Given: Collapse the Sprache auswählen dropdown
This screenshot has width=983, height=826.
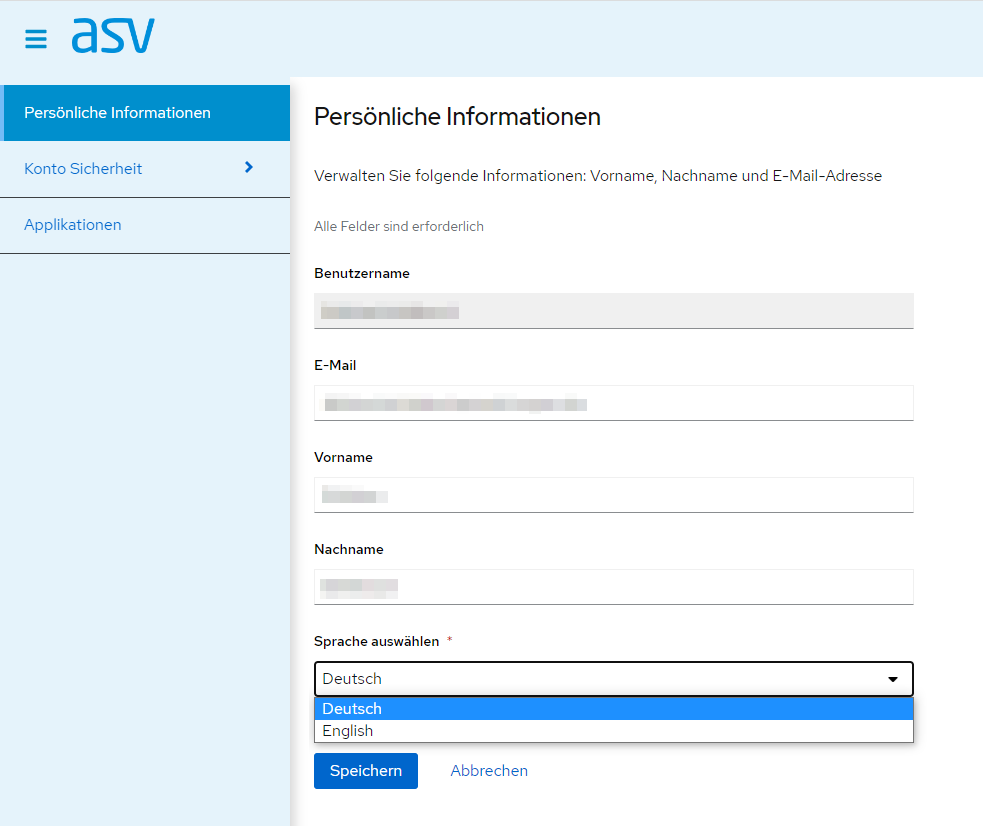Looking at the screenshot, I should click(614, 679).
